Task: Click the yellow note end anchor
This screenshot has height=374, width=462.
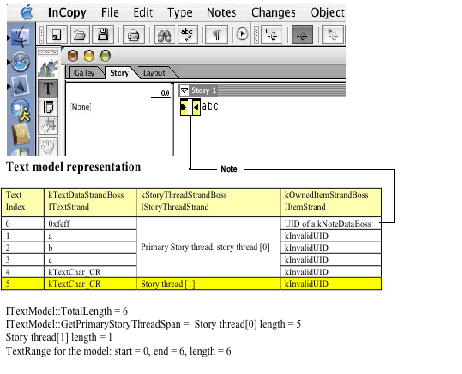Action: click(x=196, y=107)
